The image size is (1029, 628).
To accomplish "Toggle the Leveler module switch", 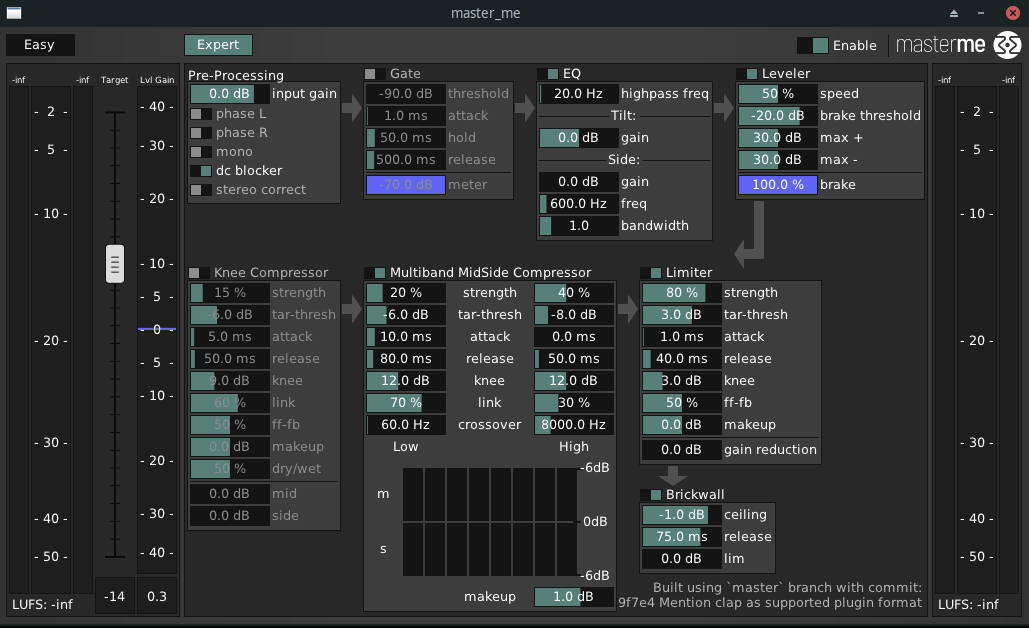I will click(747, 73).
